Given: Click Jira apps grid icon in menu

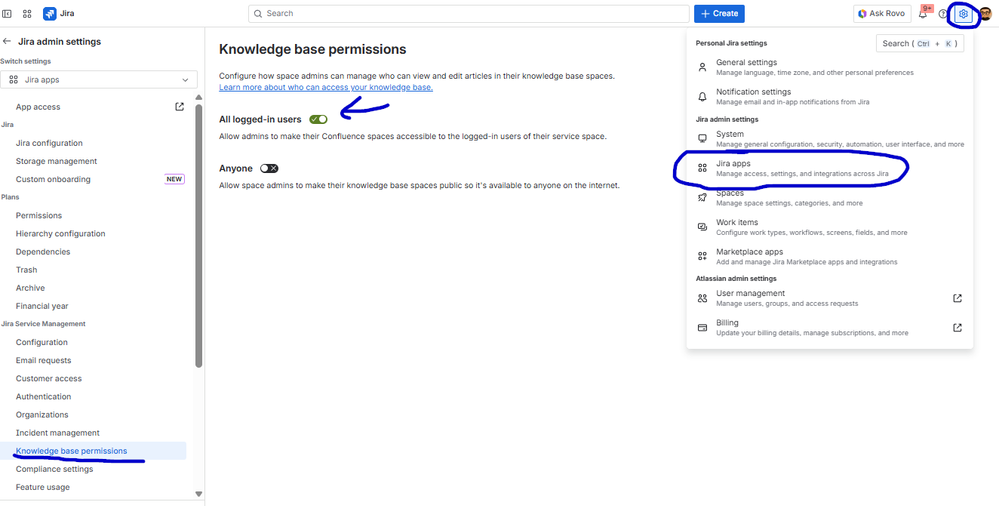Looking at the screenshot, I should tap(702, 168).
